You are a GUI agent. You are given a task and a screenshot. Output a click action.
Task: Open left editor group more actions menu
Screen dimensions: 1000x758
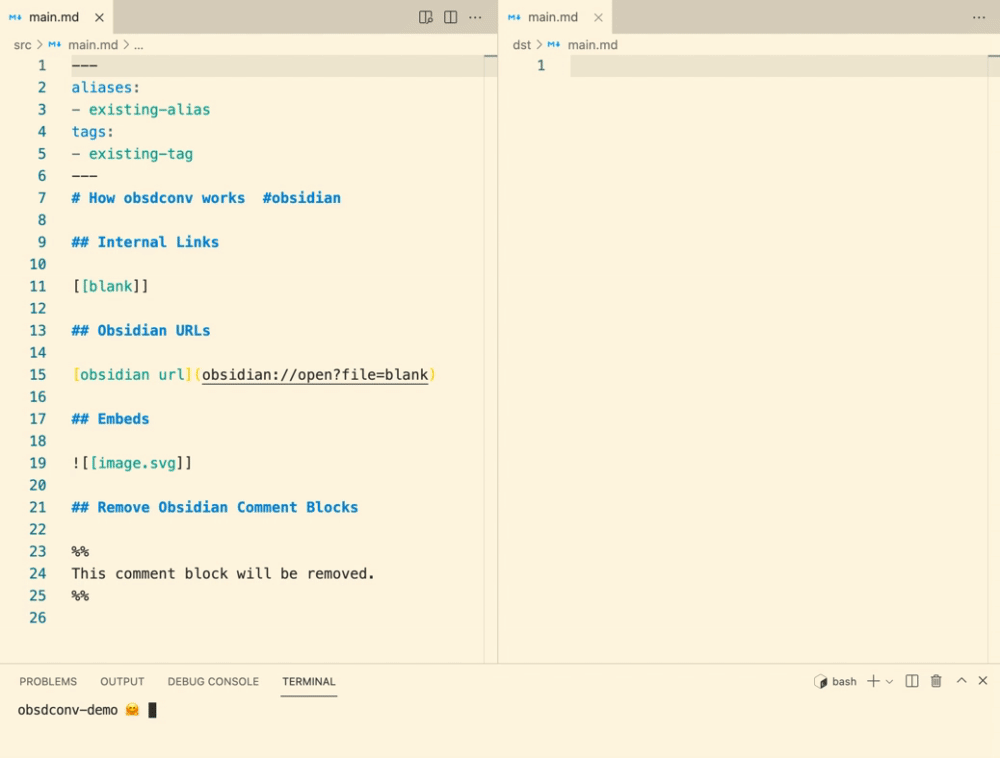click(475, 17)
